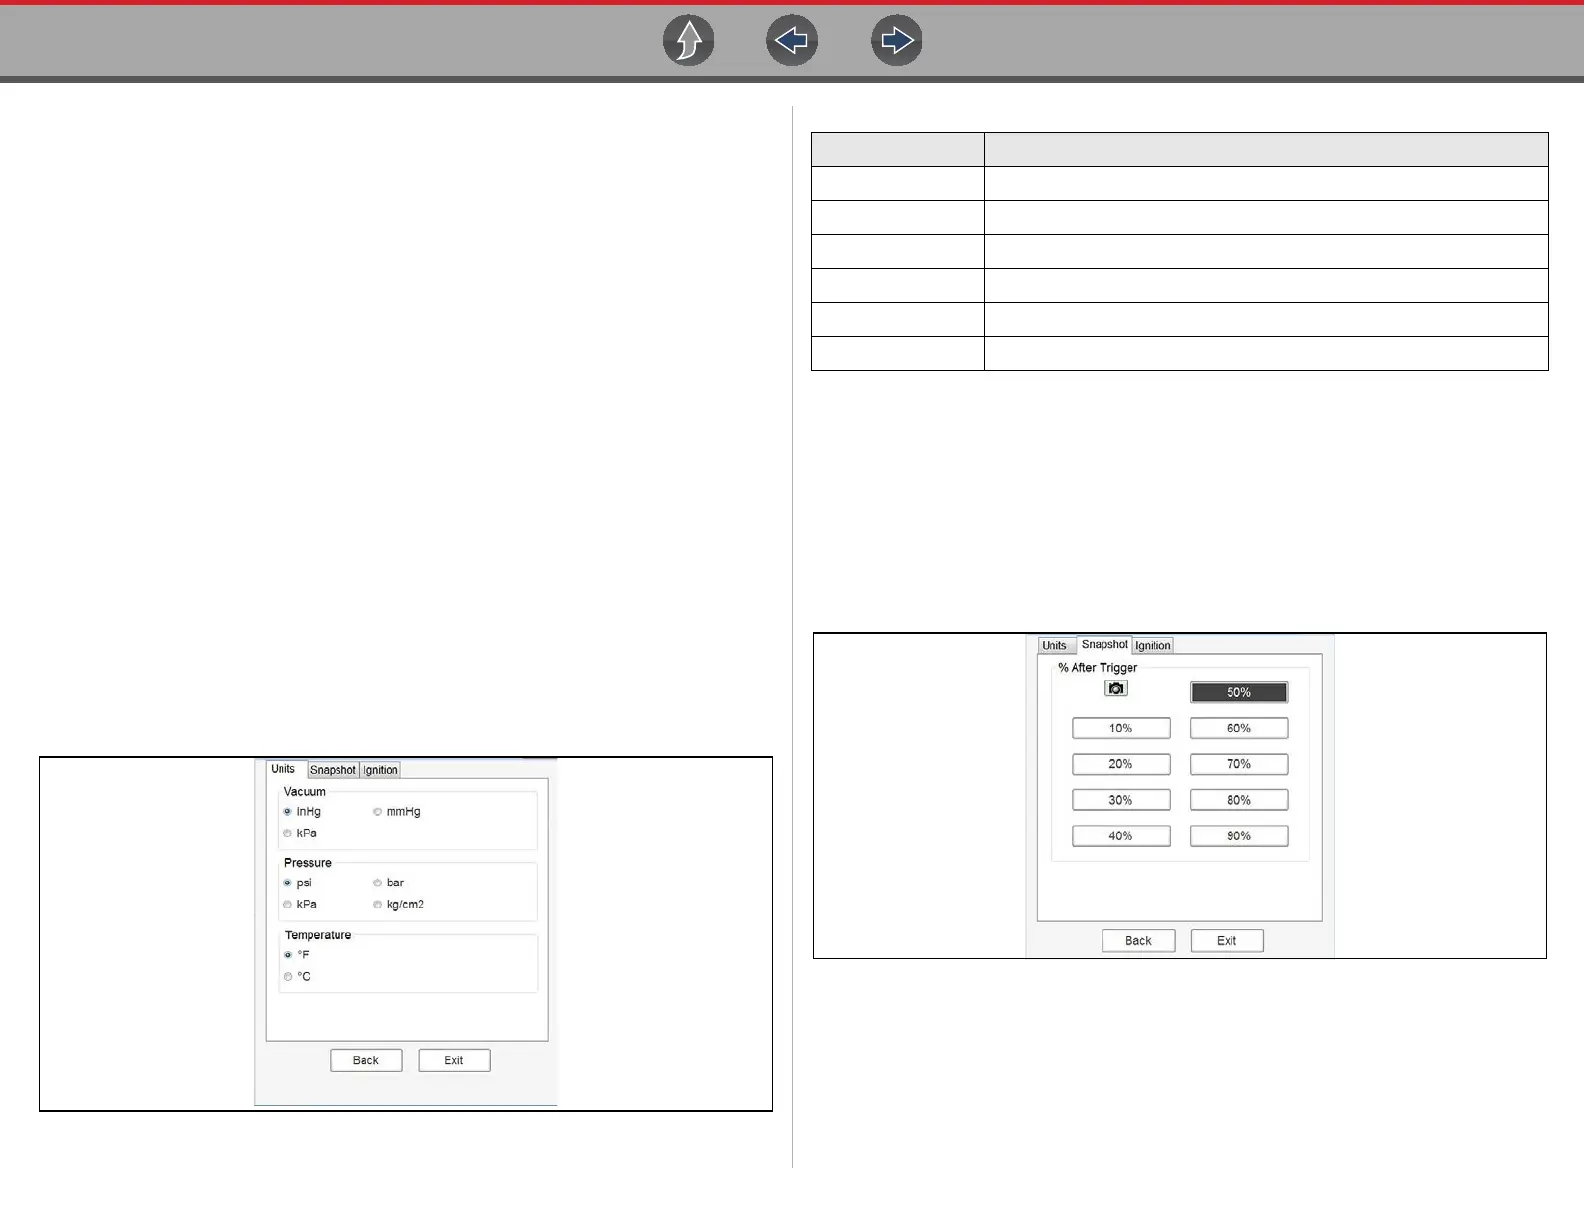Set after trigger to 40%
This screenshot has height=1224, width=1584.
click(1121, 836)
